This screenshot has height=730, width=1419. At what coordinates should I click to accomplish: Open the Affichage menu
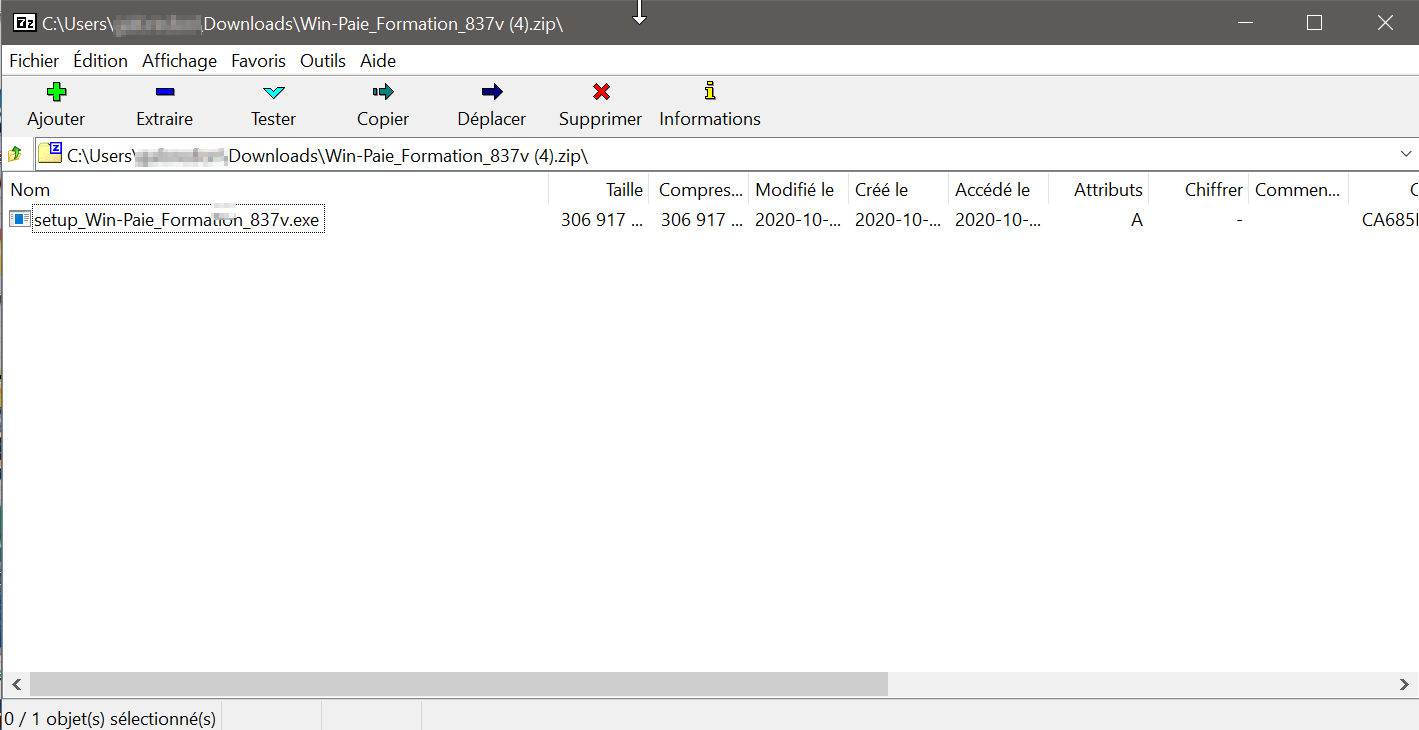pos(179,61)
